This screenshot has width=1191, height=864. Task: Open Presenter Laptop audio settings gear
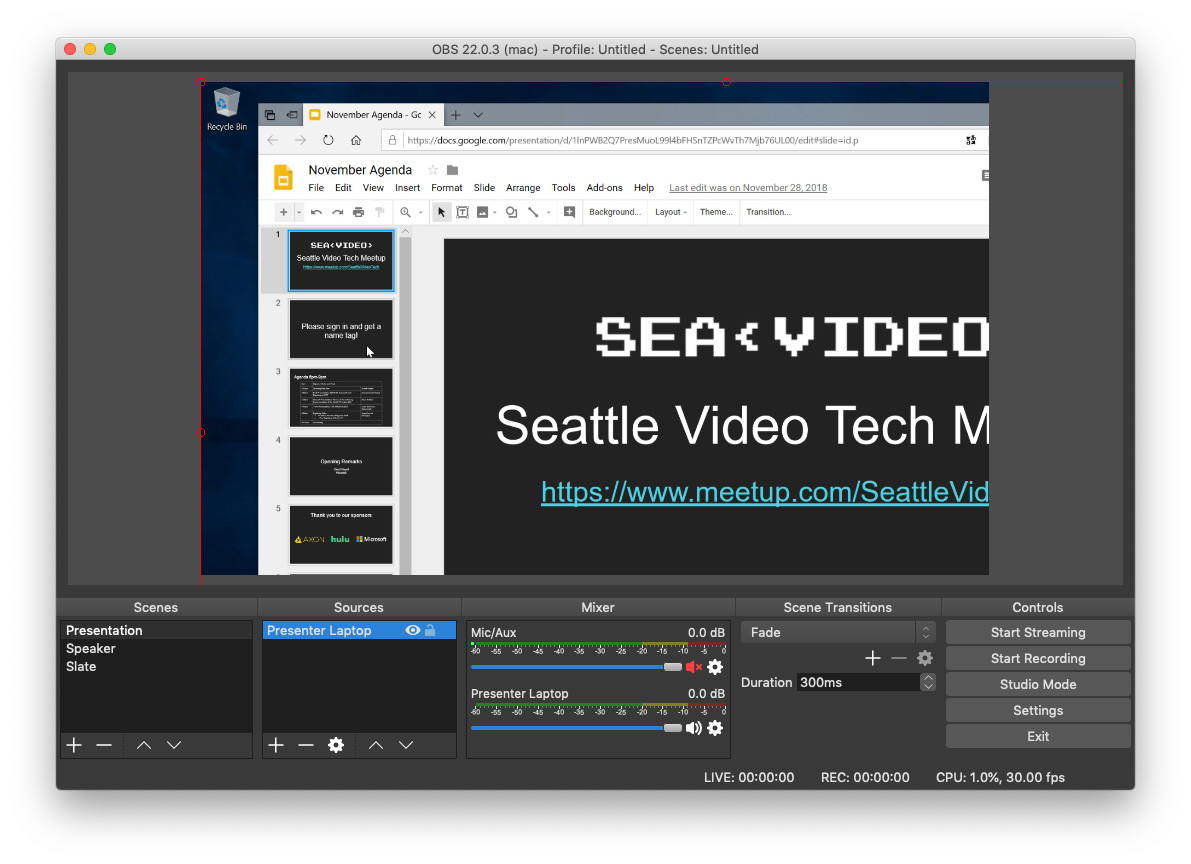[x=715, y=728]
